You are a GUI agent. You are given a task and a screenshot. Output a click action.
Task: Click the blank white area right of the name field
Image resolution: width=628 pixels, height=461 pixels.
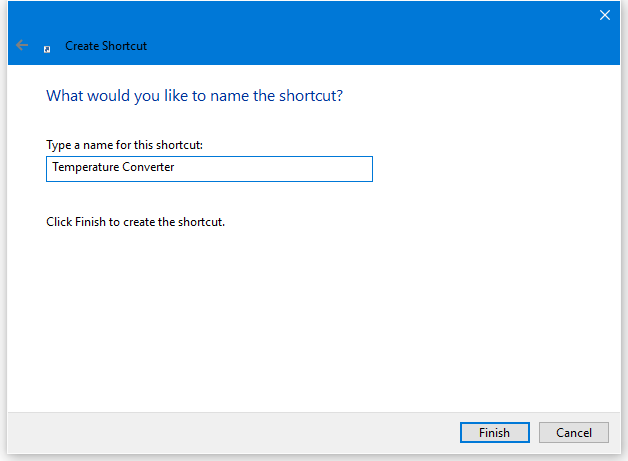(490, 168)
